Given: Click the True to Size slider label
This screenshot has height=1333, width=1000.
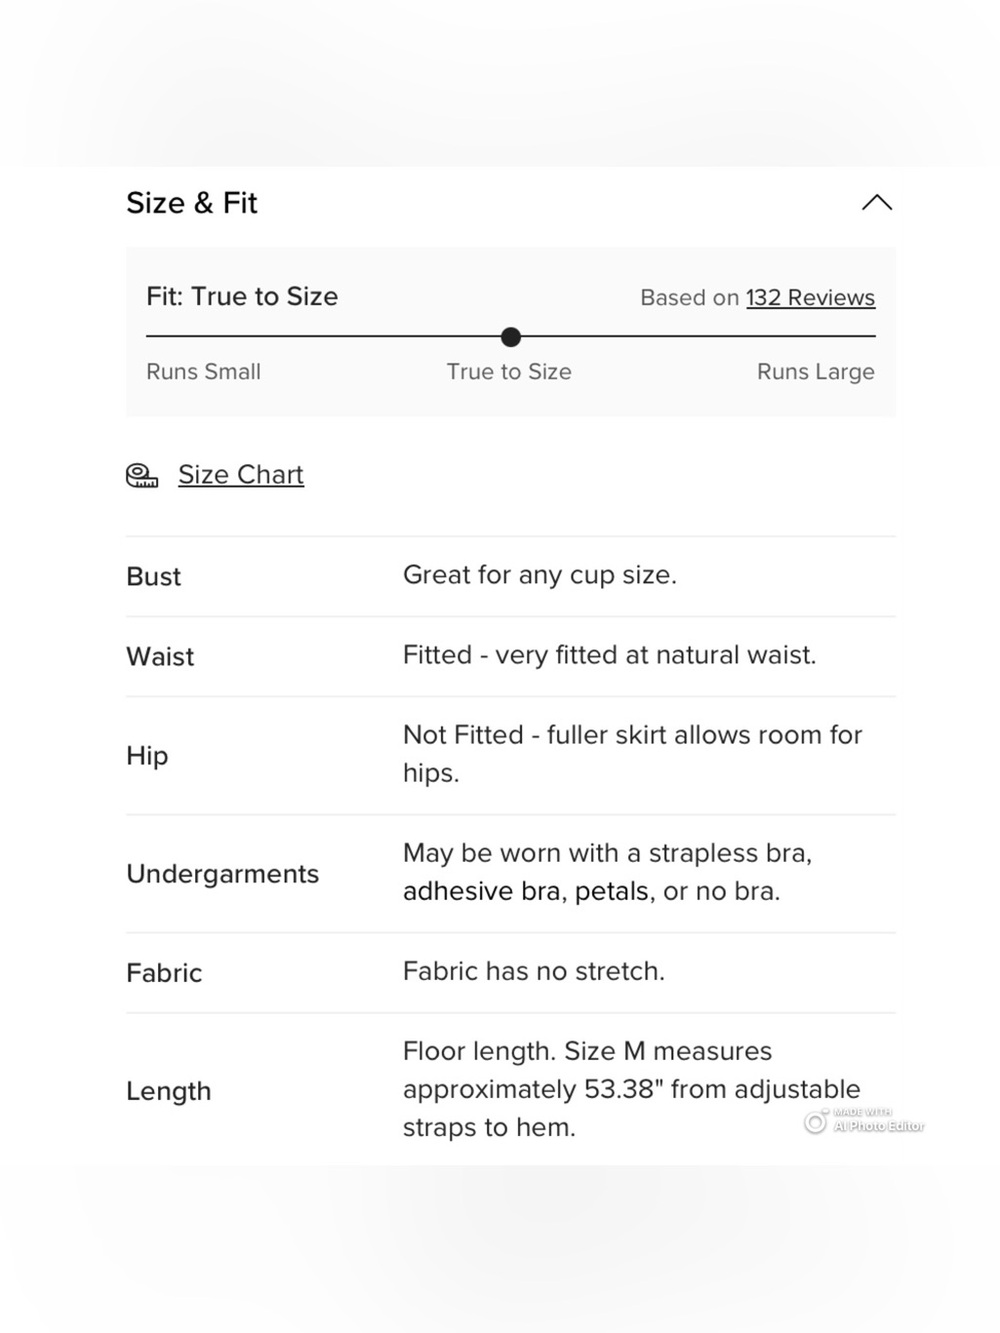Looking at the screenshot, I should [x=509, y=372].
